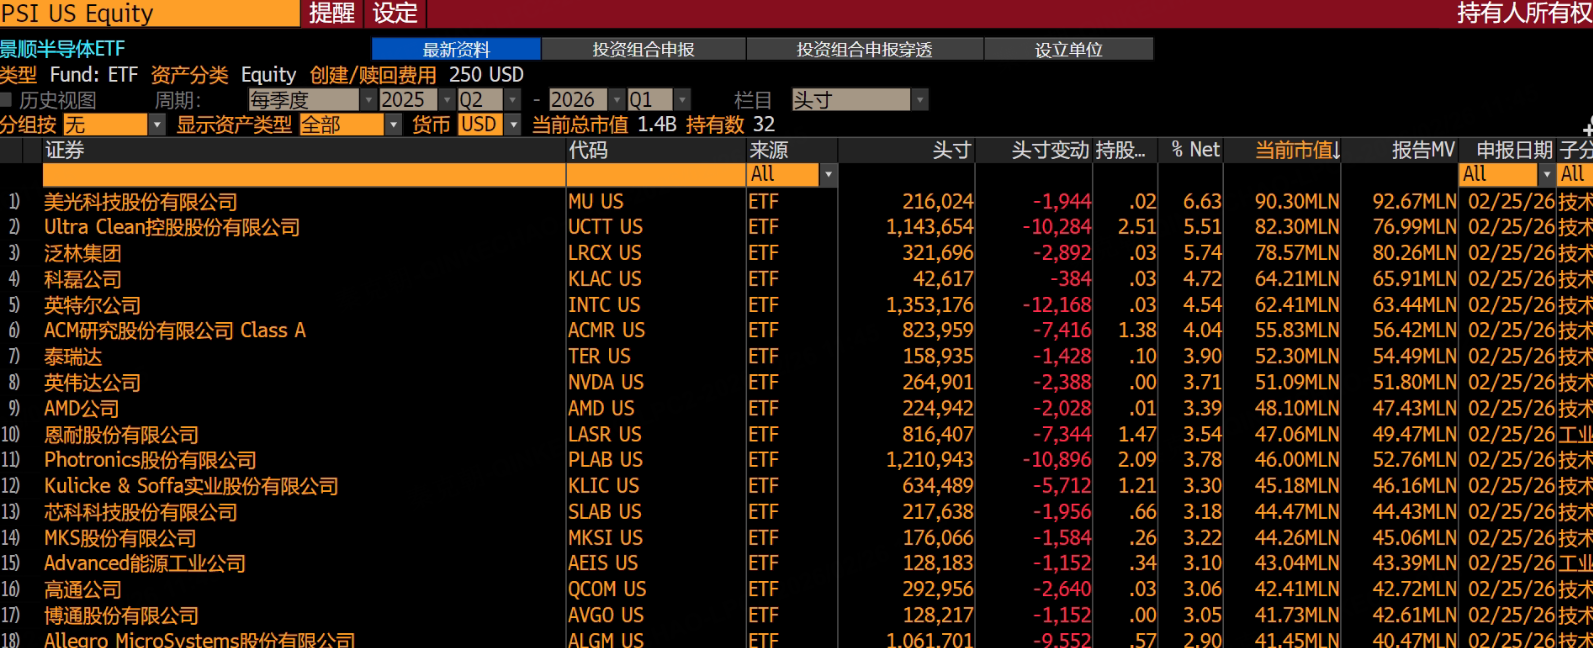This screenshot has height=648, width=1593.
Task: Switch to the 投资组合申报穿透 tab
Action: pos(865,49)
